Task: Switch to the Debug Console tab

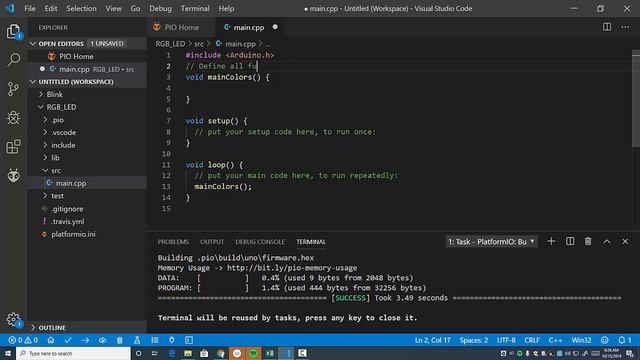Action: pyautogui.click(x=260, y=242)
